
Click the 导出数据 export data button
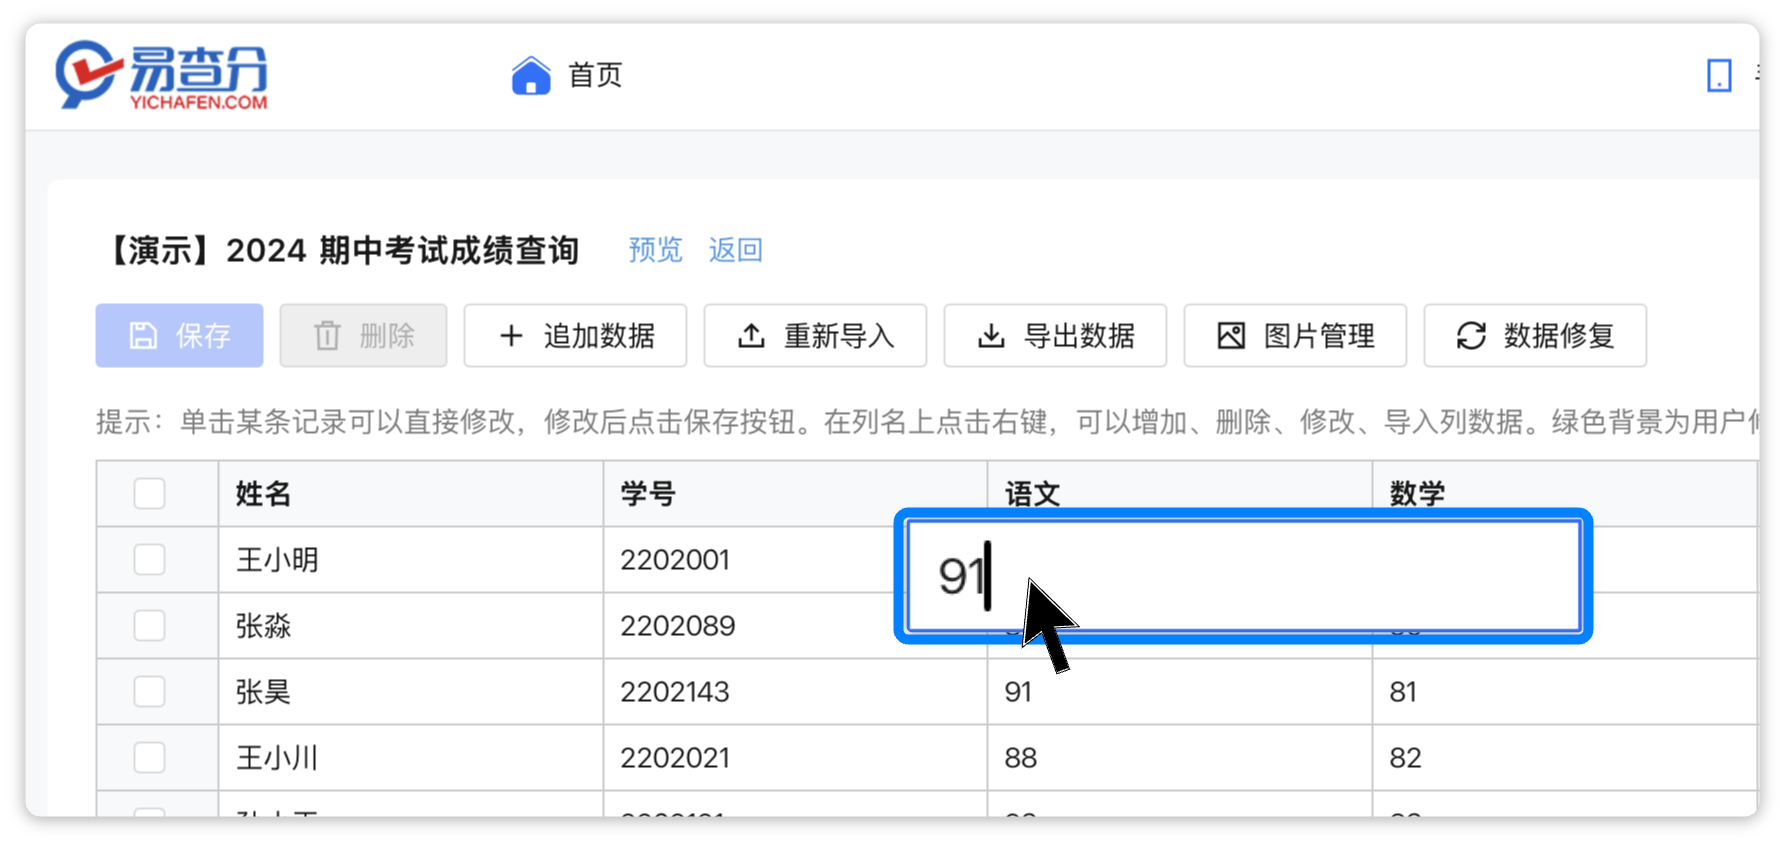(1055, 336)
